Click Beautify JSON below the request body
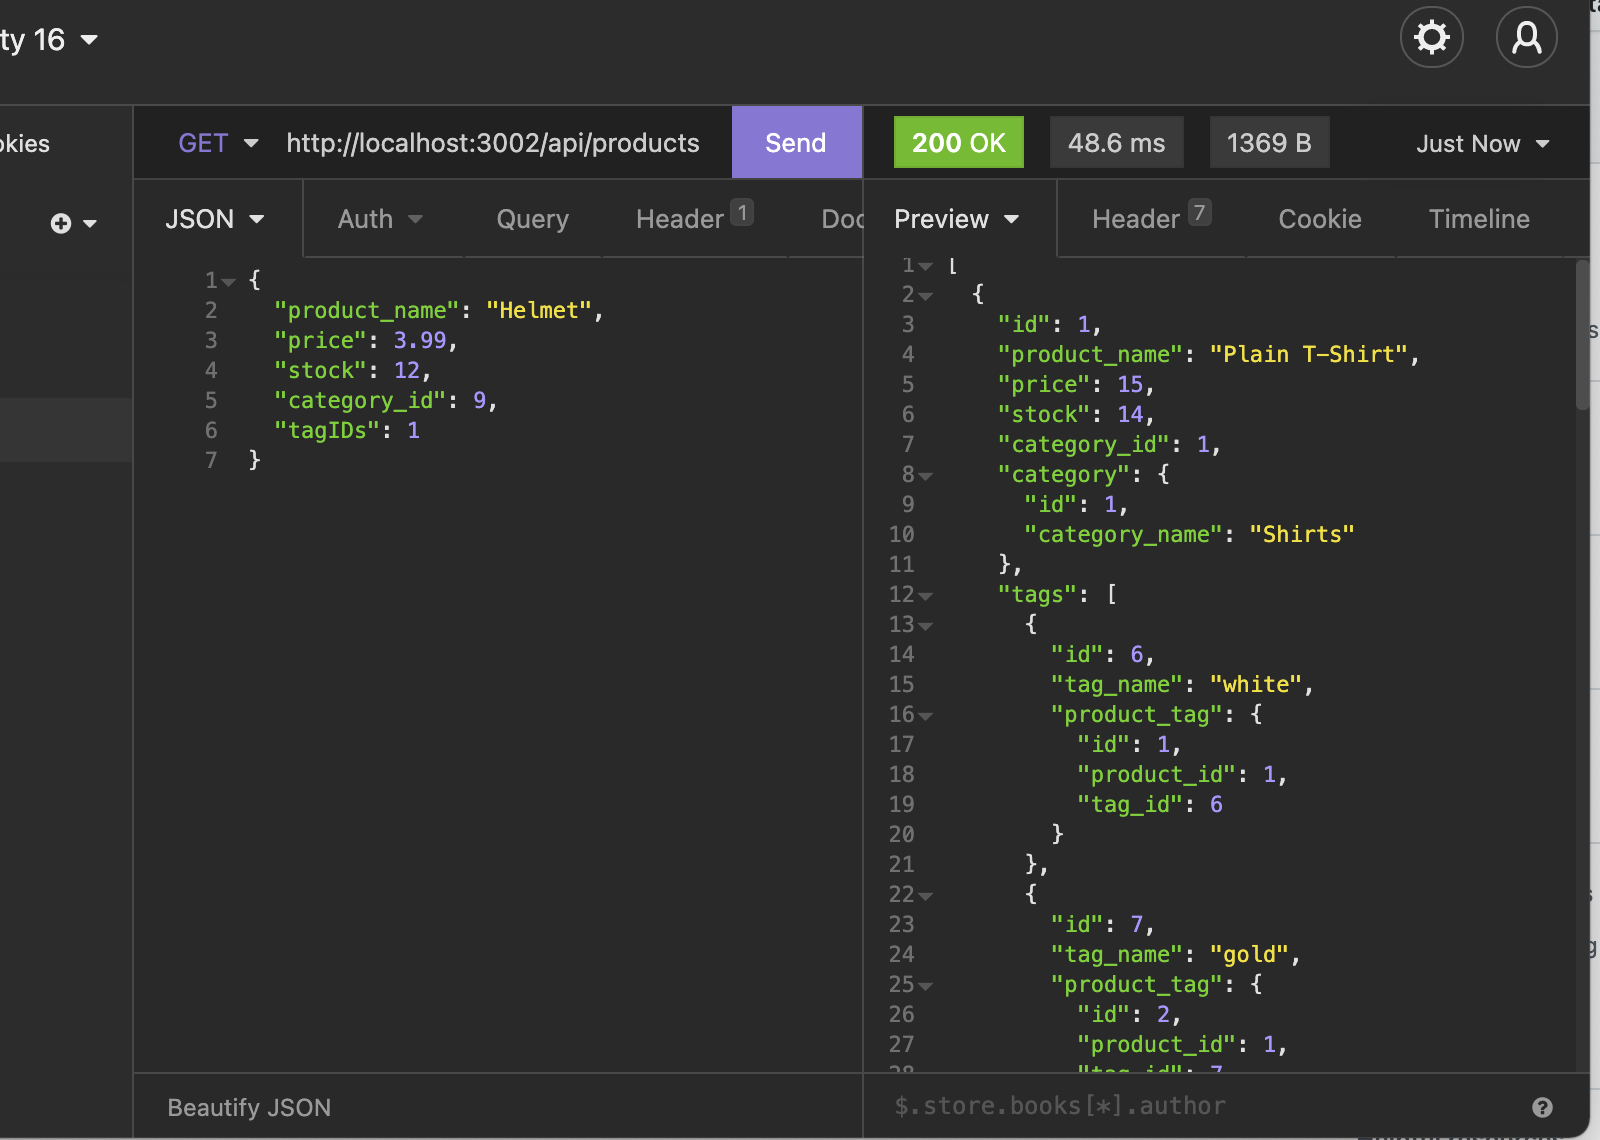The image size is (1600, 1140). pos(248,1107)
